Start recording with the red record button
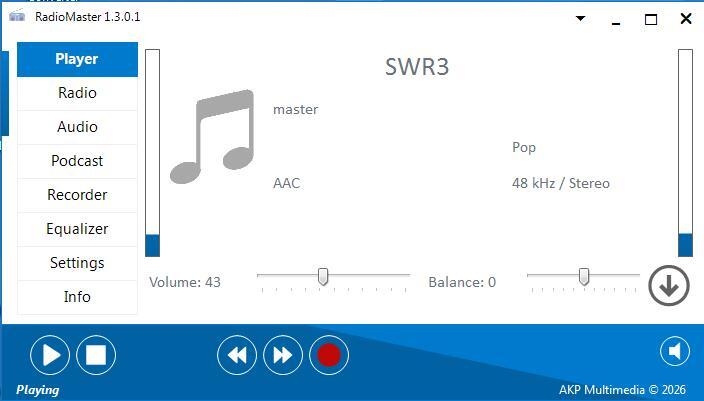The height and width of the screenshot is (401, 704). click(329, 354)
